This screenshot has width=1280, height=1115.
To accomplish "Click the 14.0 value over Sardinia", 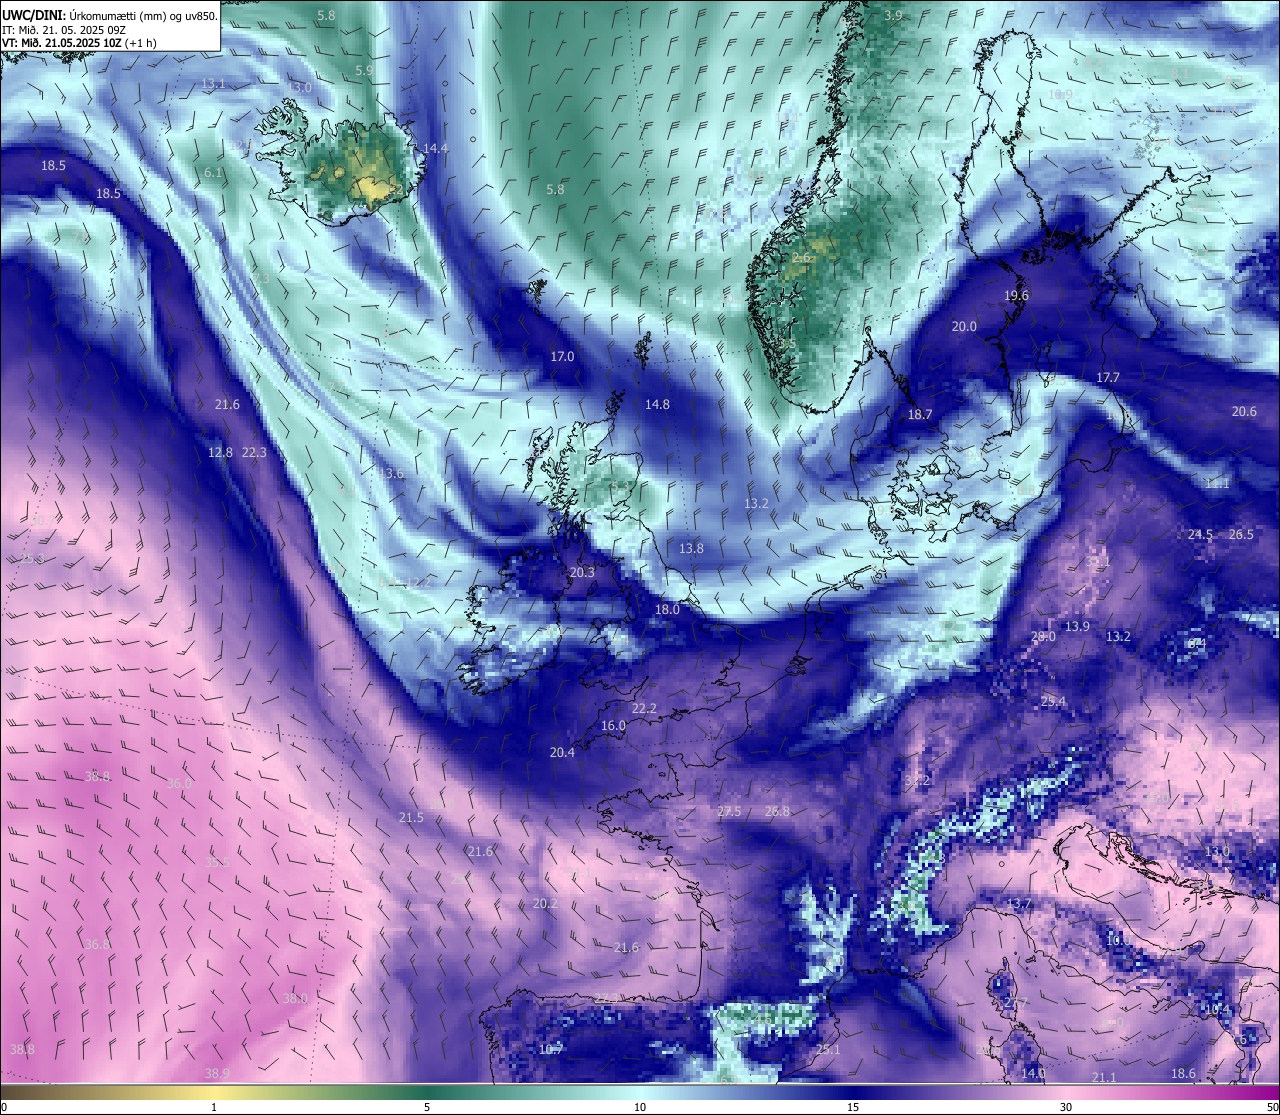I will (1033, 1073).
